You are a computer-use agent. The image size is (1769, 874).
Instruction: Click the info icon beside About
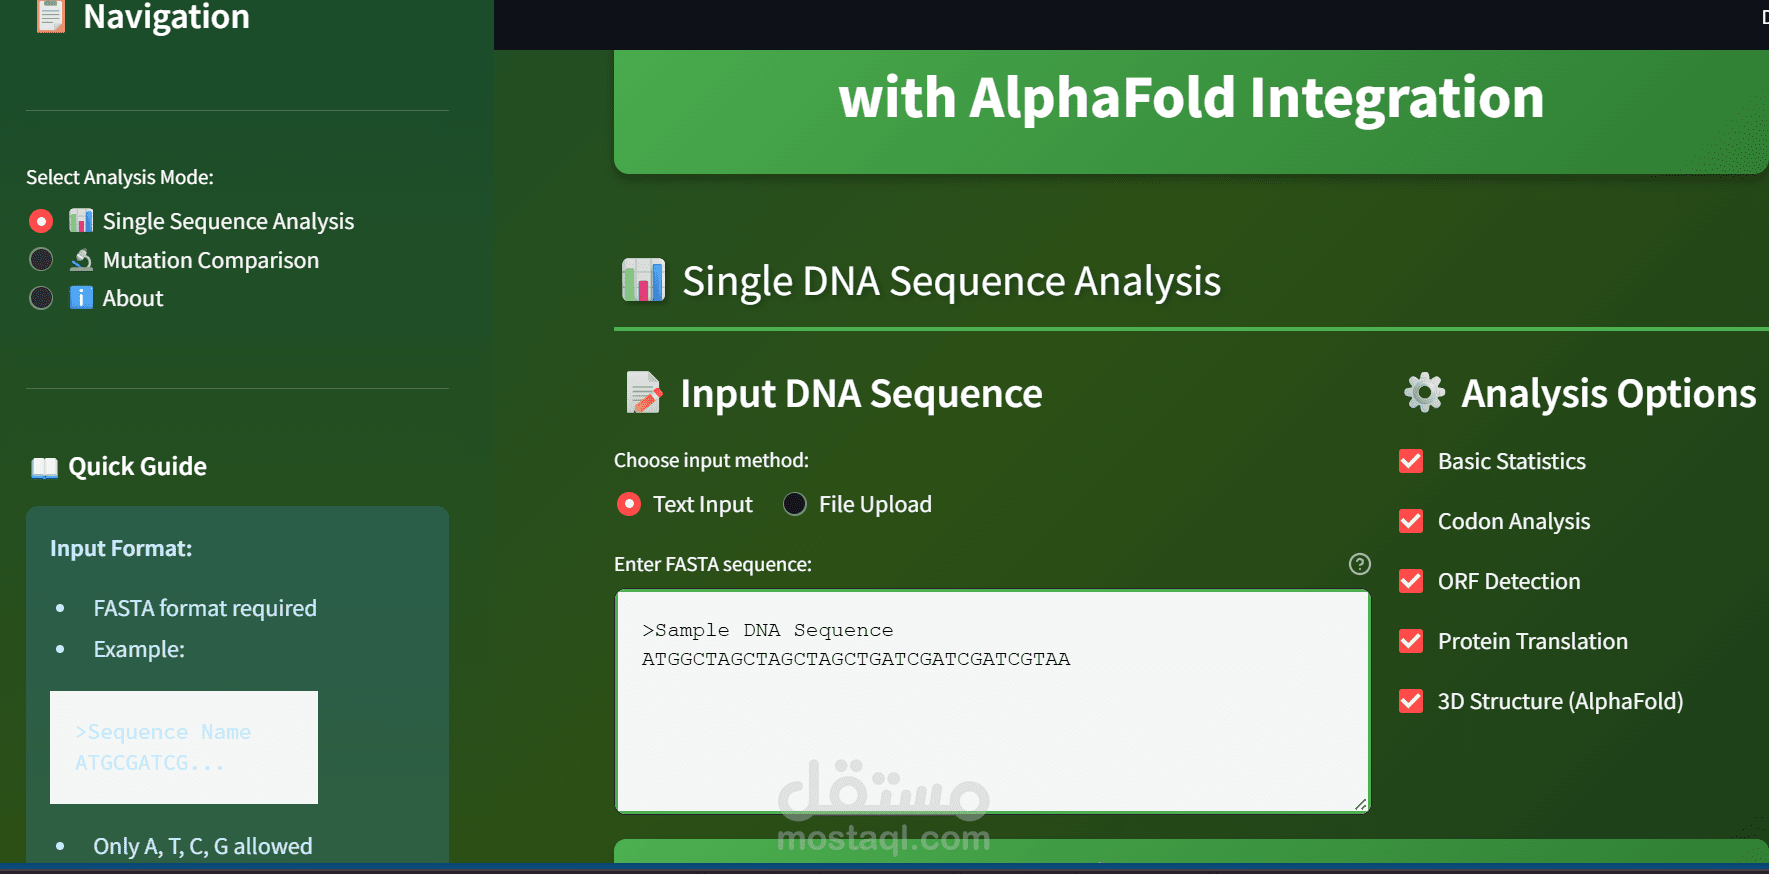(79, 297)
